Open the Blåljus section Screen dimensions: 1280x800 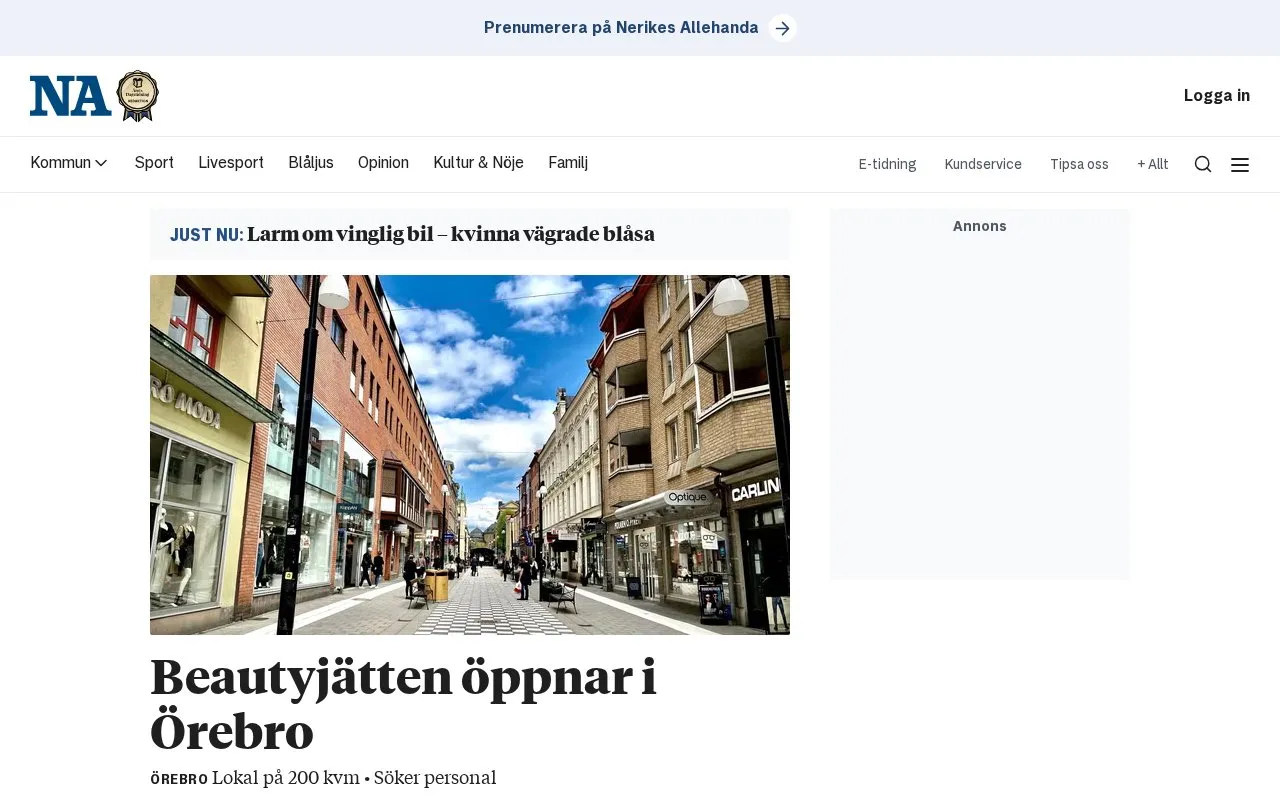311,163
